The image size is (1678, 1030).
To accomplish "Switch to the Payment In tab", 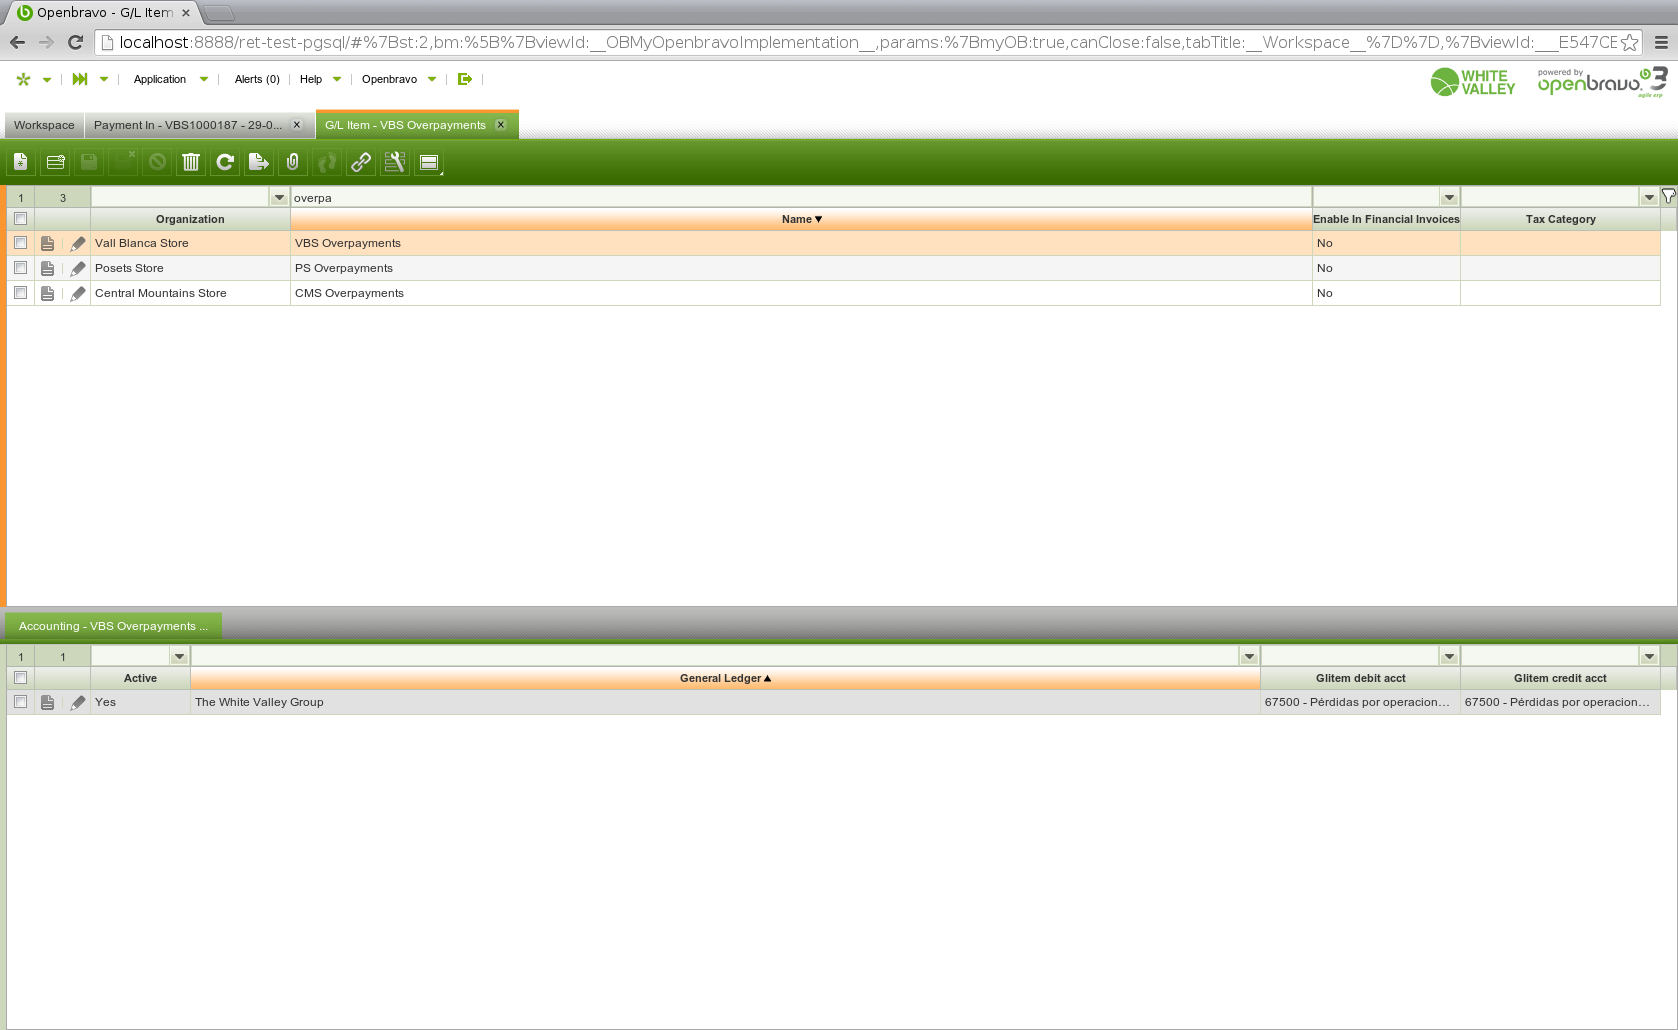I will pos(188,125).
